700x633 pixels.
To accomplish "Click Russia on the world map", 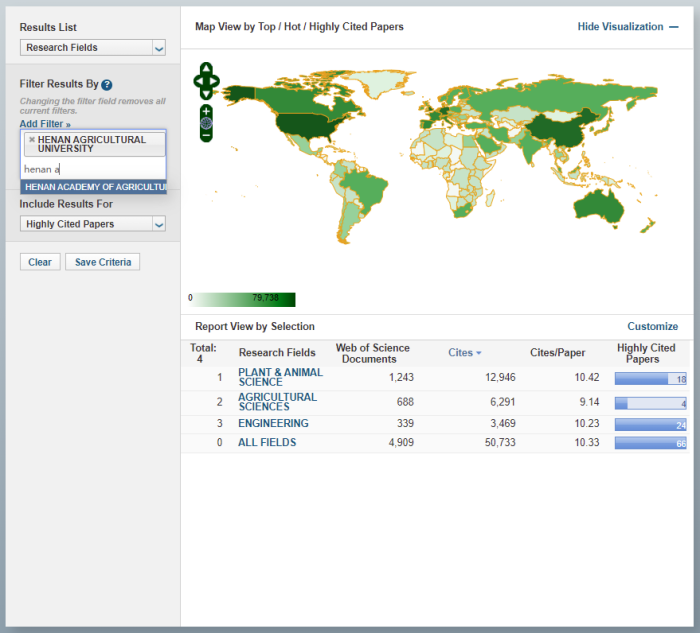I will [558, 96].
